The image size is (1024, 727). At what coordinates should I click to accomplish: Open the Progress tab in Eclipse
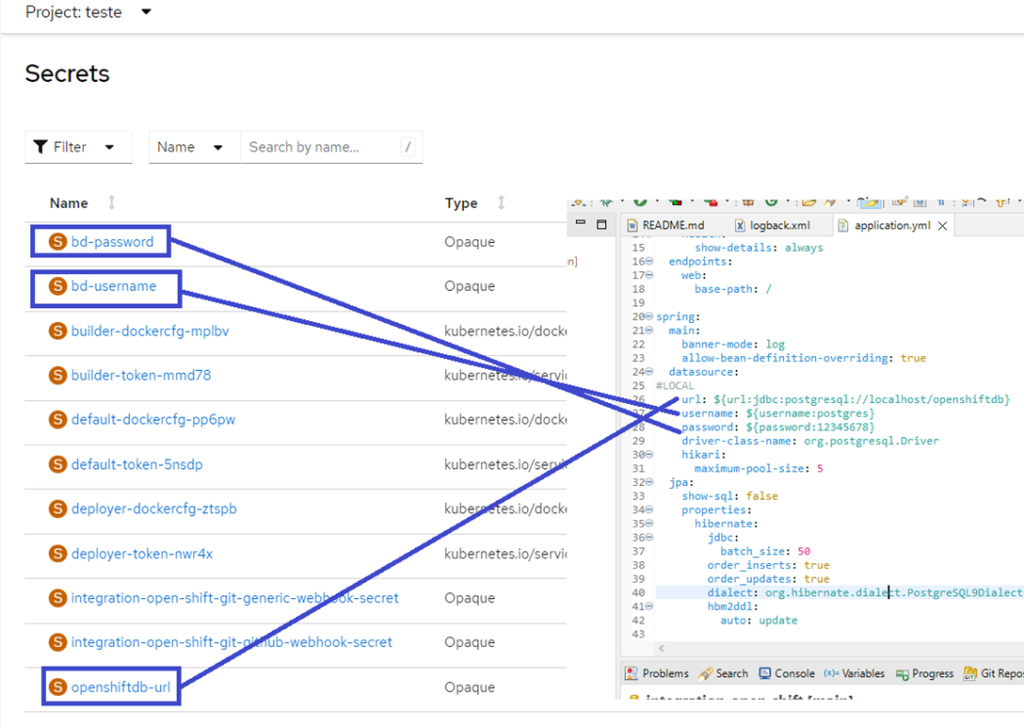[x=925, y=673]
